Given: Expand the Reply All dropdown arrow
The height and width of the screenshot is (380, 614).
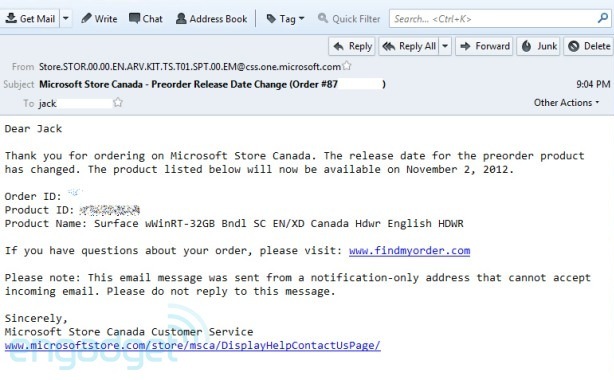Looking at the screenshot, I should pyautogui.click(x=445, y=46).
